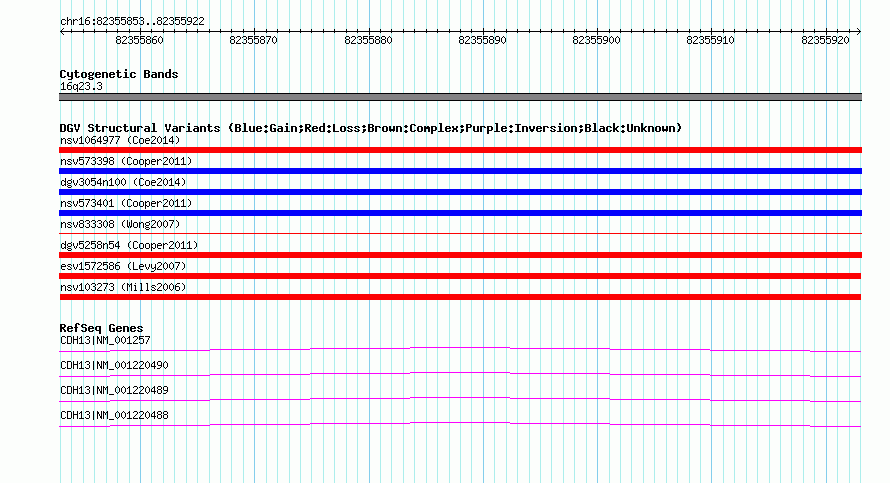Open transcript CDH13|NM_001220488 label
The height and width of the screenshot is (483, 890).
(x=114, y=415)
